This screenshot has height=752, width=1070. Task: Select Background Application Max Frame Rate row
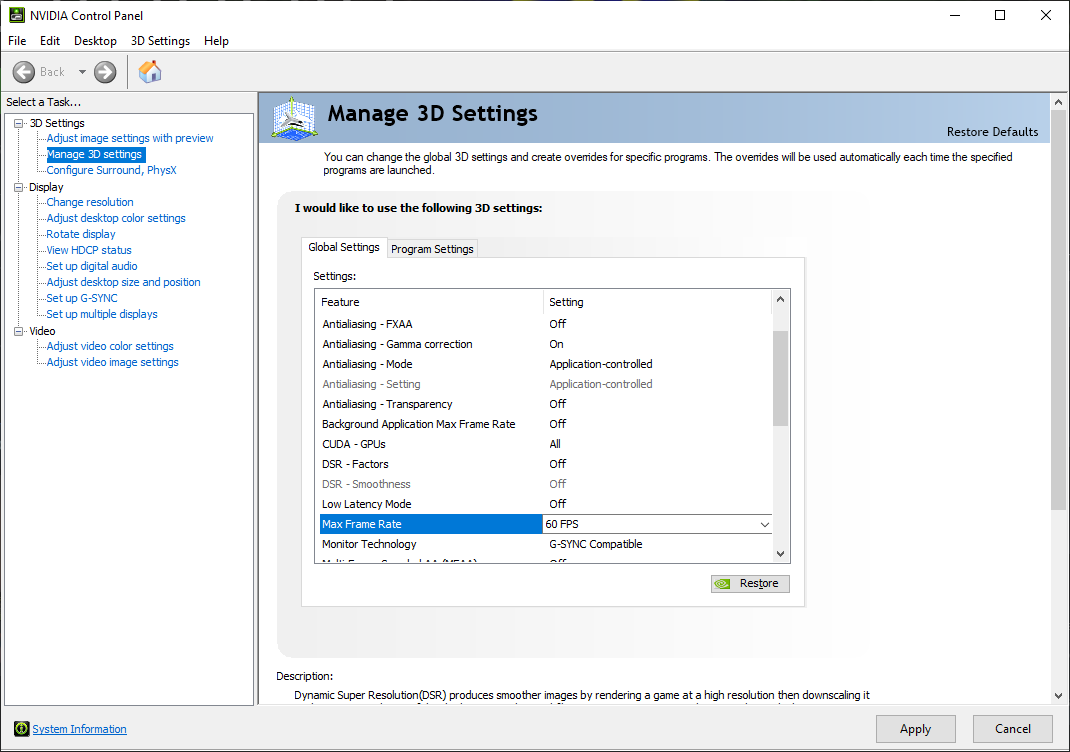[546, 424]
